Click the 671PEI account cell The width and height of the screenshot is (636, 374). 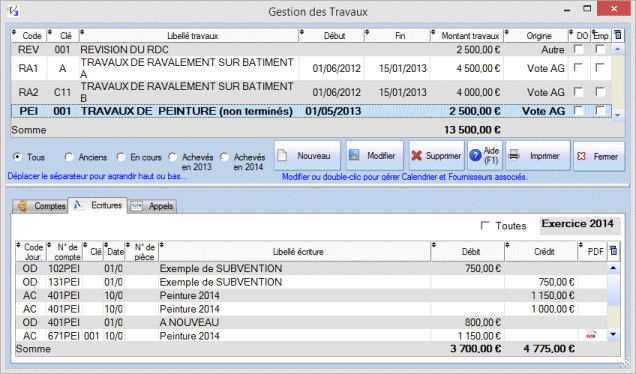click(x=64, y=336)
